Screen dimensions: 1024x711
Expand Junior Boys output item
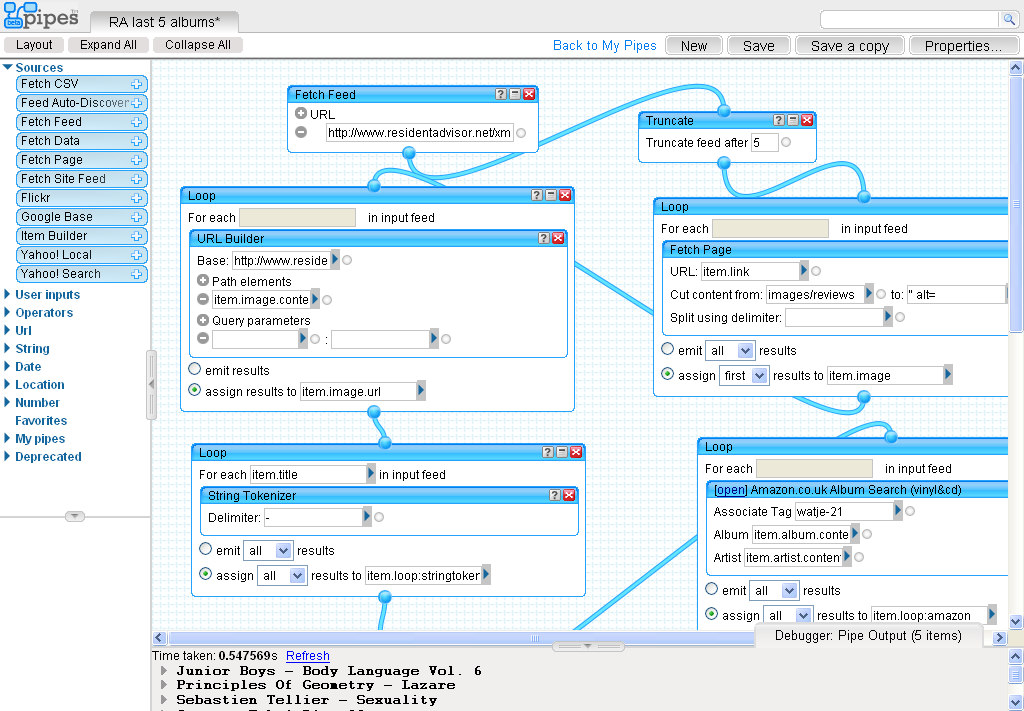point(164,671)
